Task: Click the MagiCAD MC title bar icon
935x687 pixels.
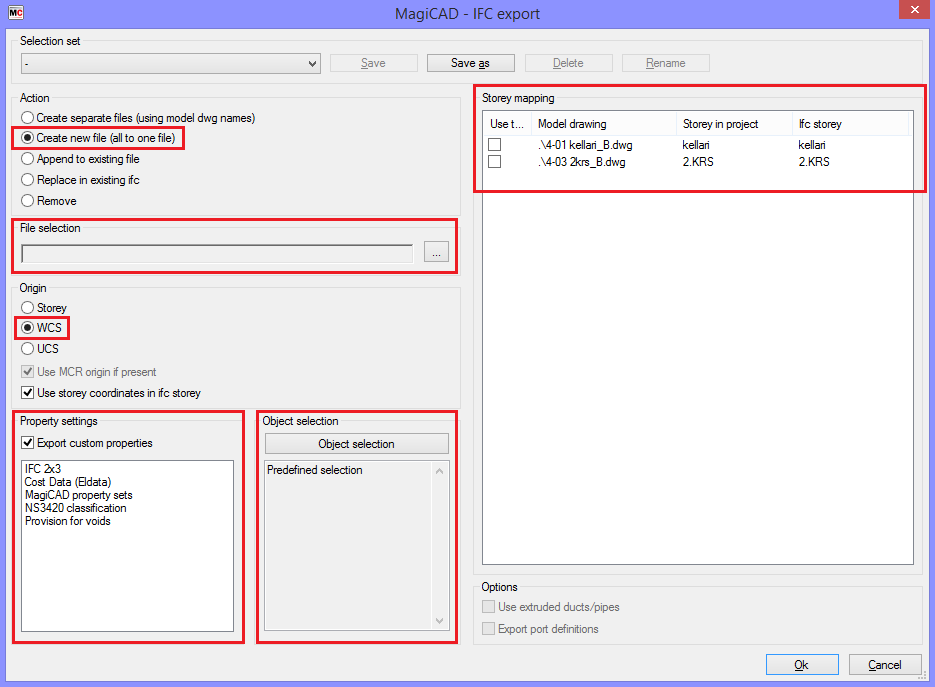Action: (x=16, y=13)
